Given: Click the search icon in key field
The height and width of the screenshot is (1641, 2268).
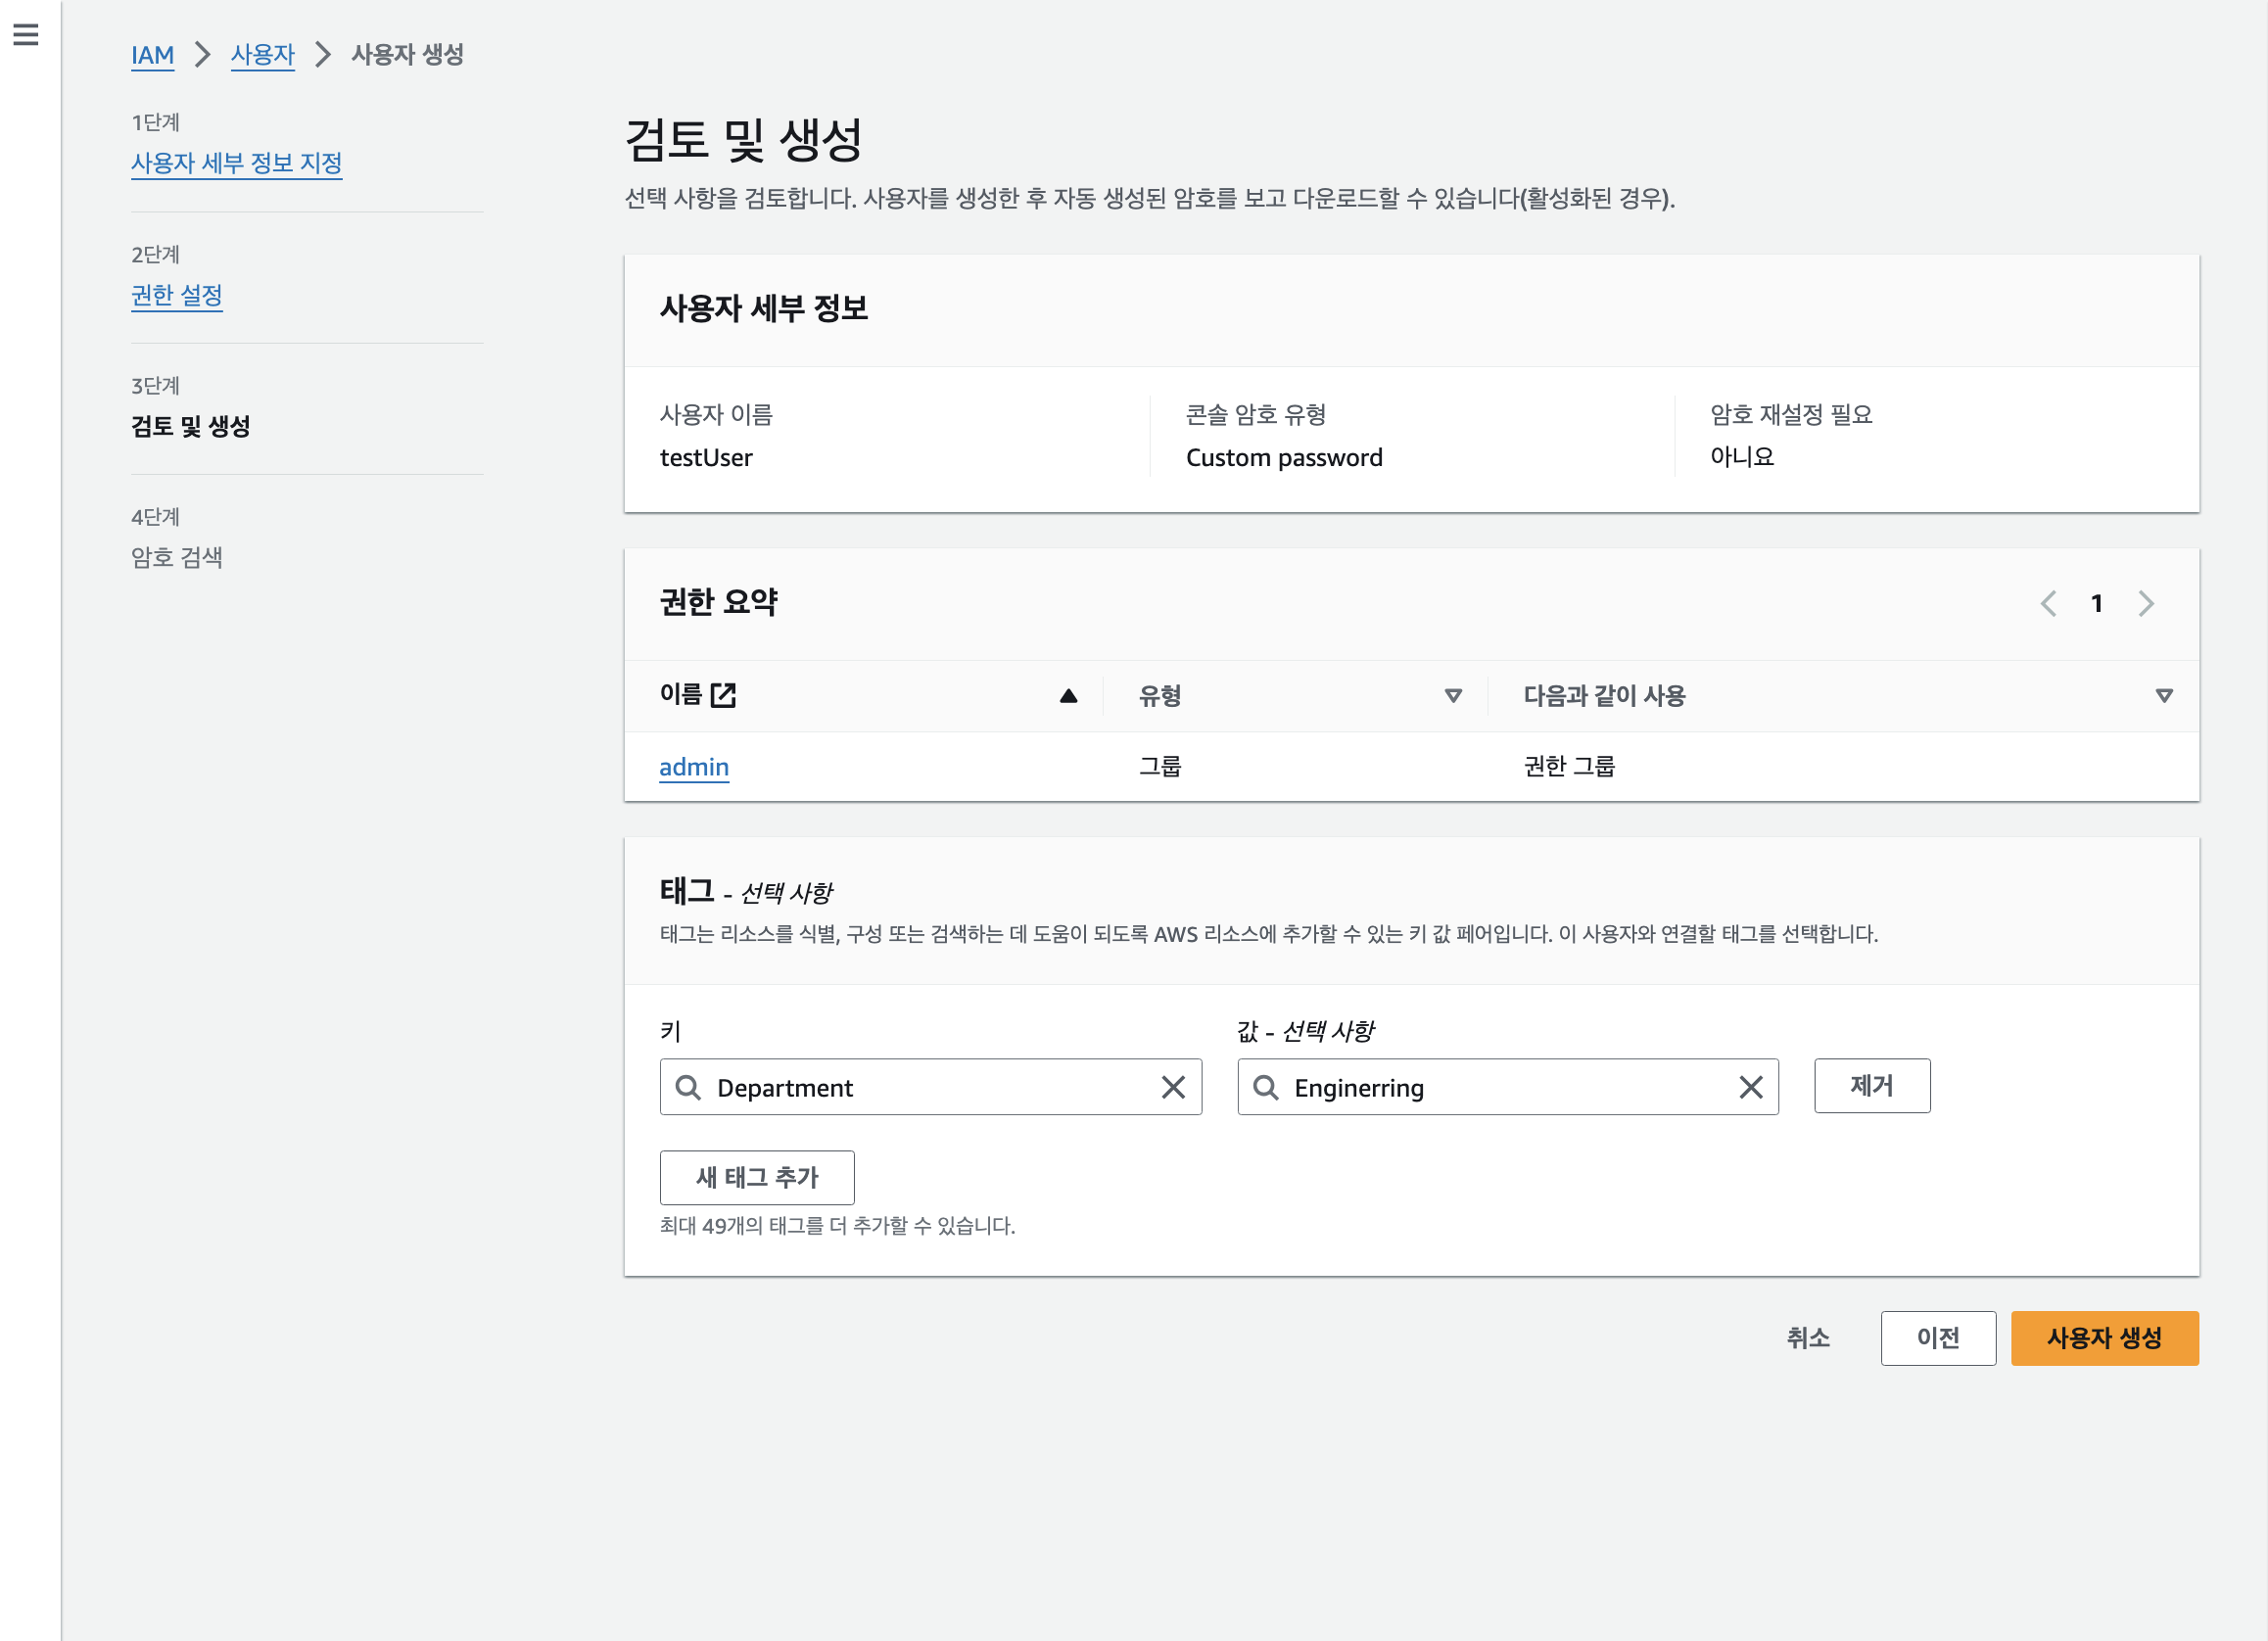Looking at the screenshot, I should [688, 1087].
